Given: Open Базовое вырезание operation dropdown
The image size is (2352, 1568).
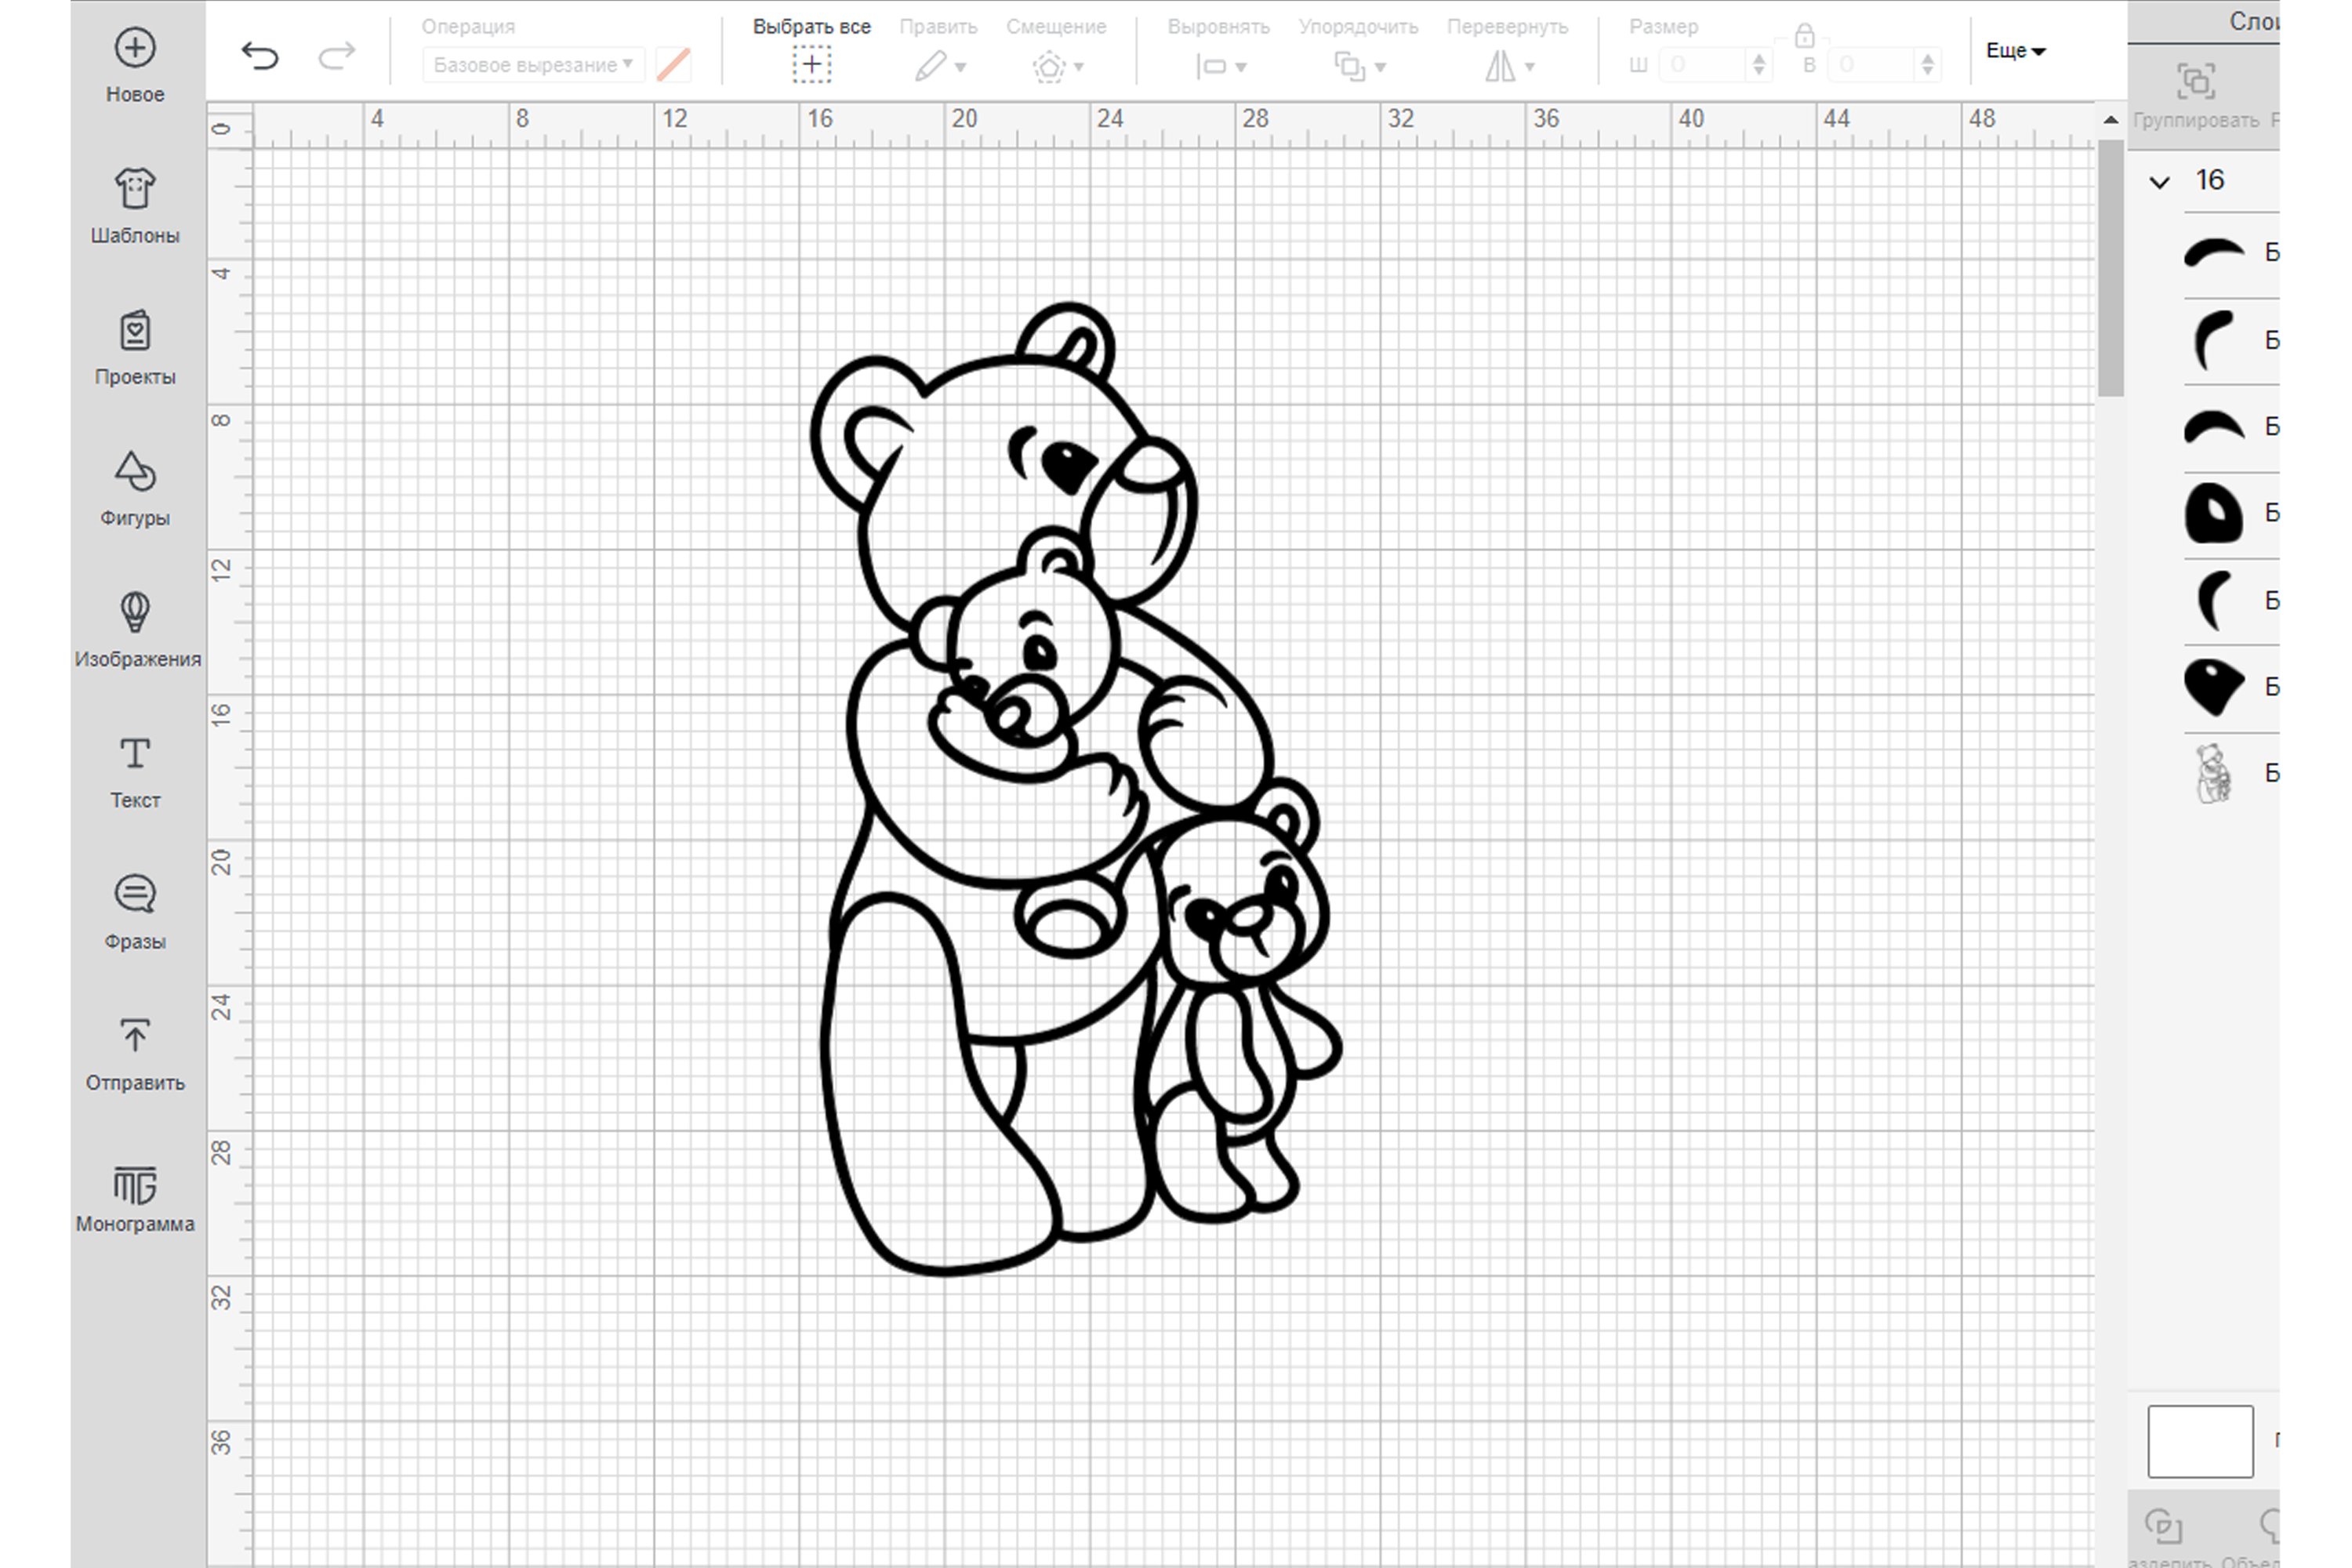Looking at the screenshot, I should click(533, 65).
